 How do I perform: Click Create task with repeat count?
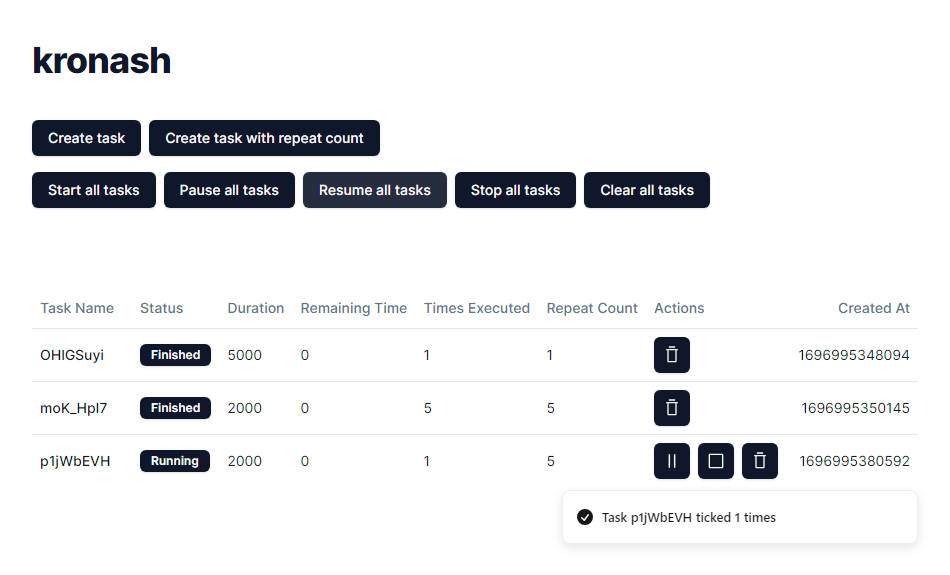point(264,138)
